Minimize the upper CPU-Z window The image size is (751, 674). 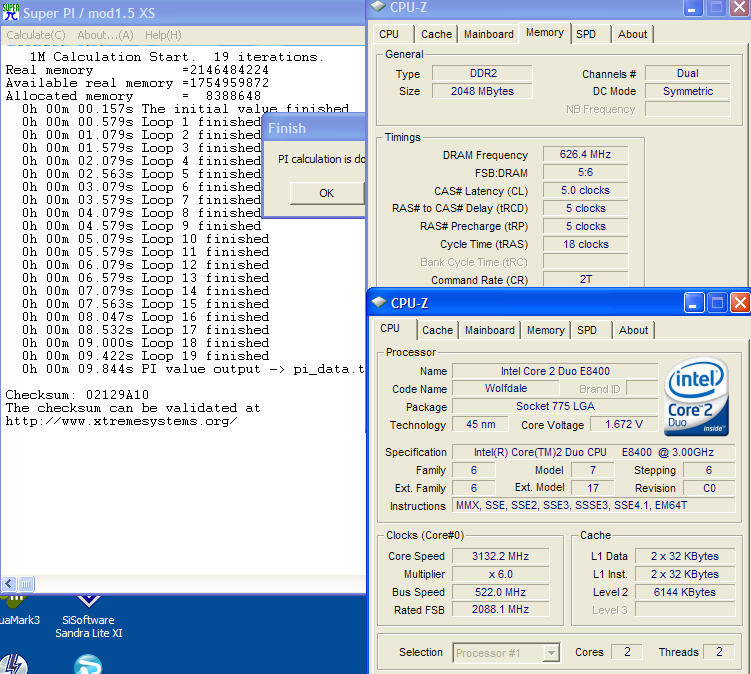pyautogui.click(x=693, y=8)
